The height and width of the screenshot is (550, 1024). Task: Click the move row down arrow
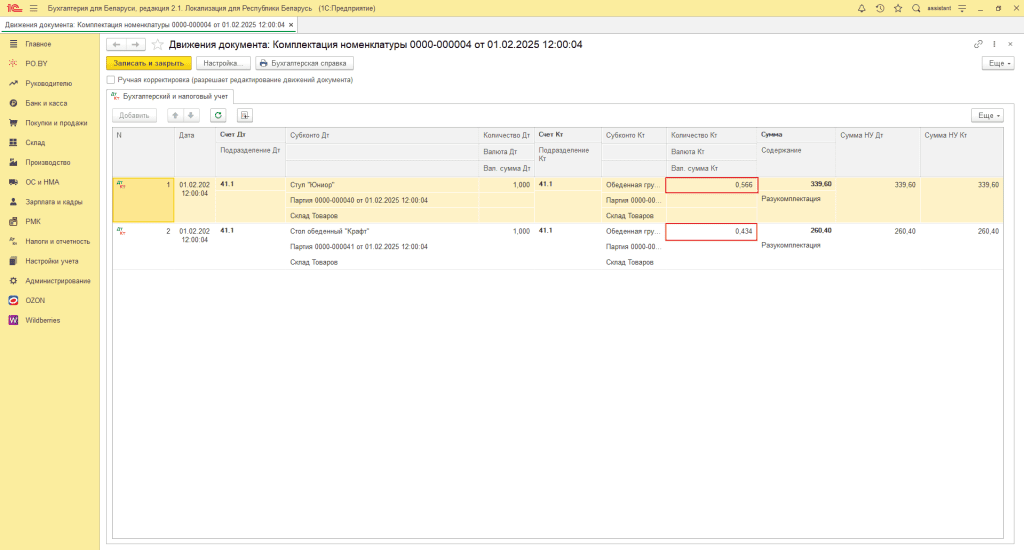191,115
